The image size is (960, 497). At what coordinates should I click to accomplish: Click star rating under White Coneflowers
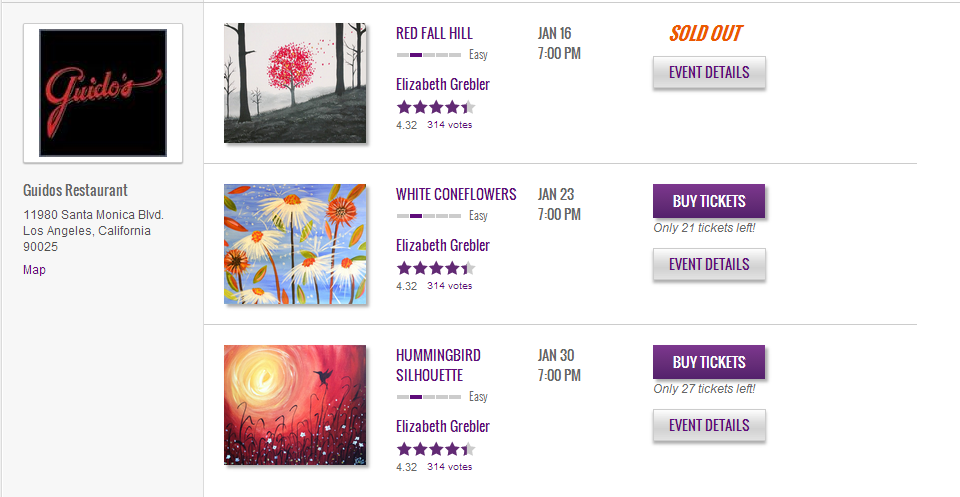pyautogui.click(x=435, y=268)
